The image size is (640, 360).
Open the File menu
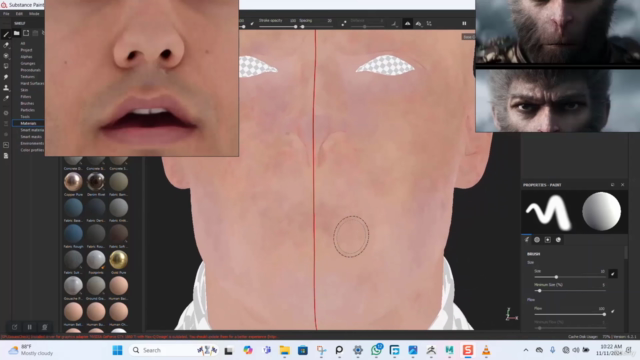tap(6, 14)
